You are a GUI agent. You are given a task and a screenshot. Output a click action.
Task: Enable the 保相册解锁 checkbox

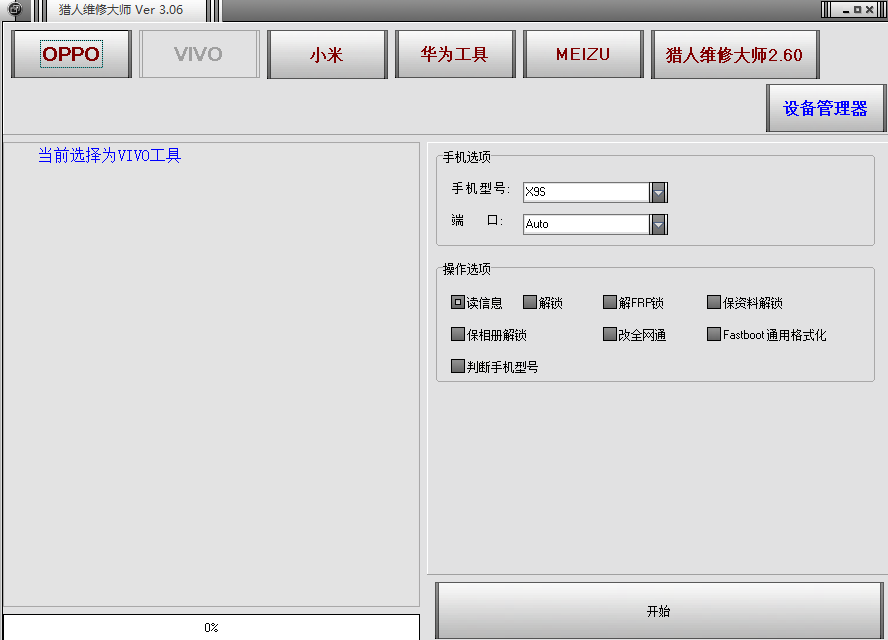(x=458, y=334)
